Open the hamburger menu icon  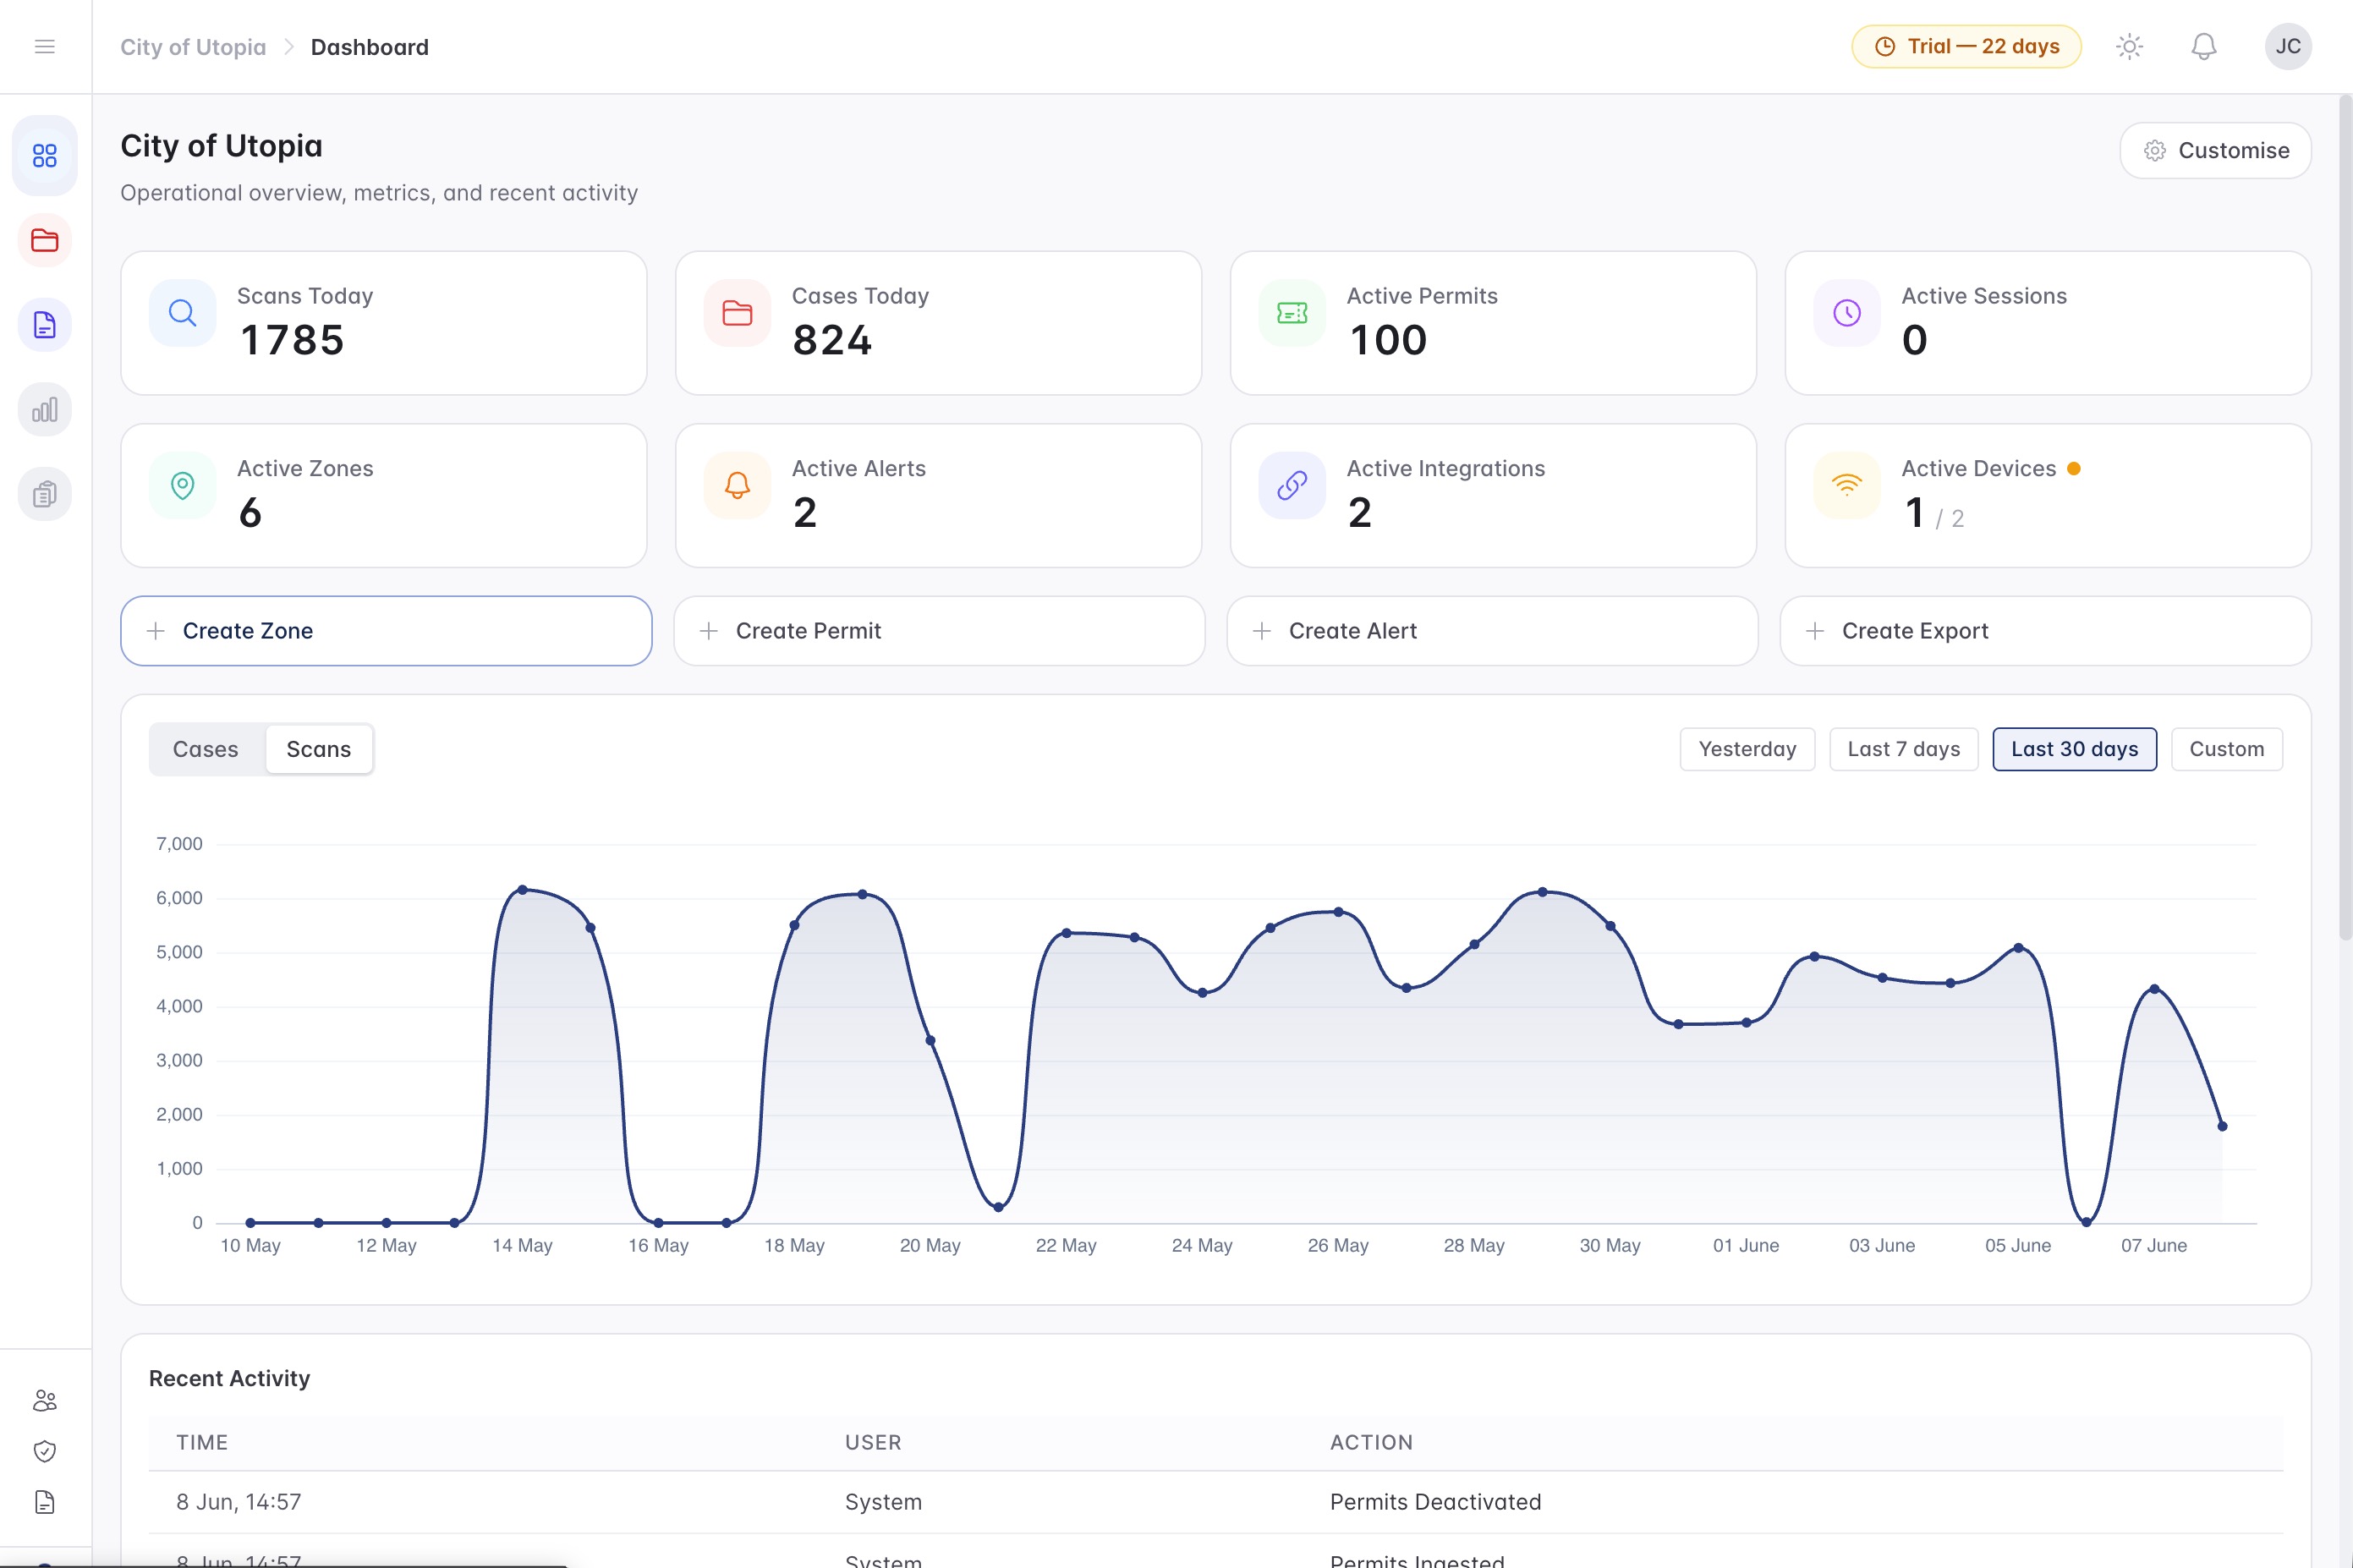pyautogui.click(x=44, y=46)
